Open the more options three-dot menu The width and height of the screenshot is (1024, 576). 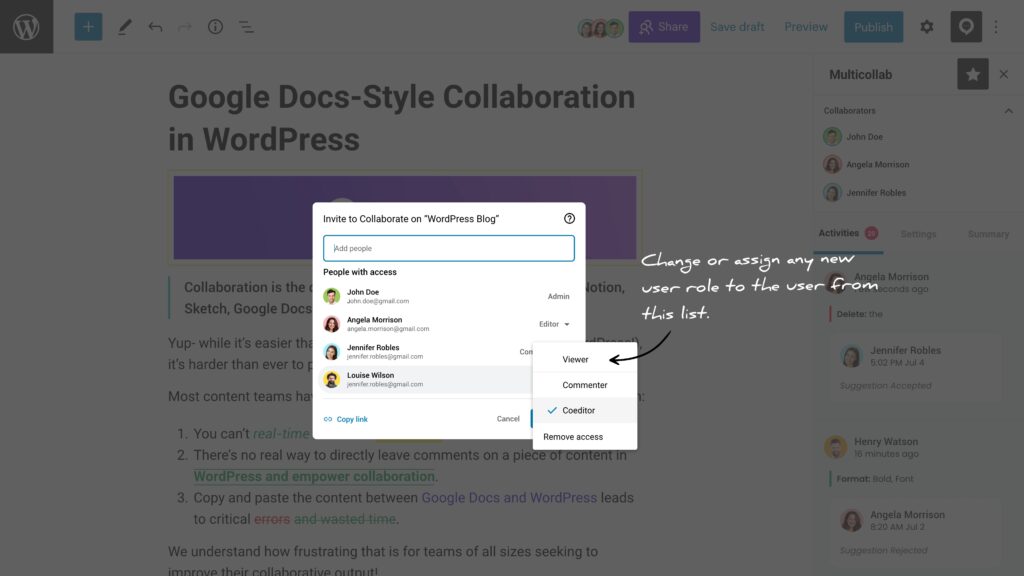(x=996, y=27)
